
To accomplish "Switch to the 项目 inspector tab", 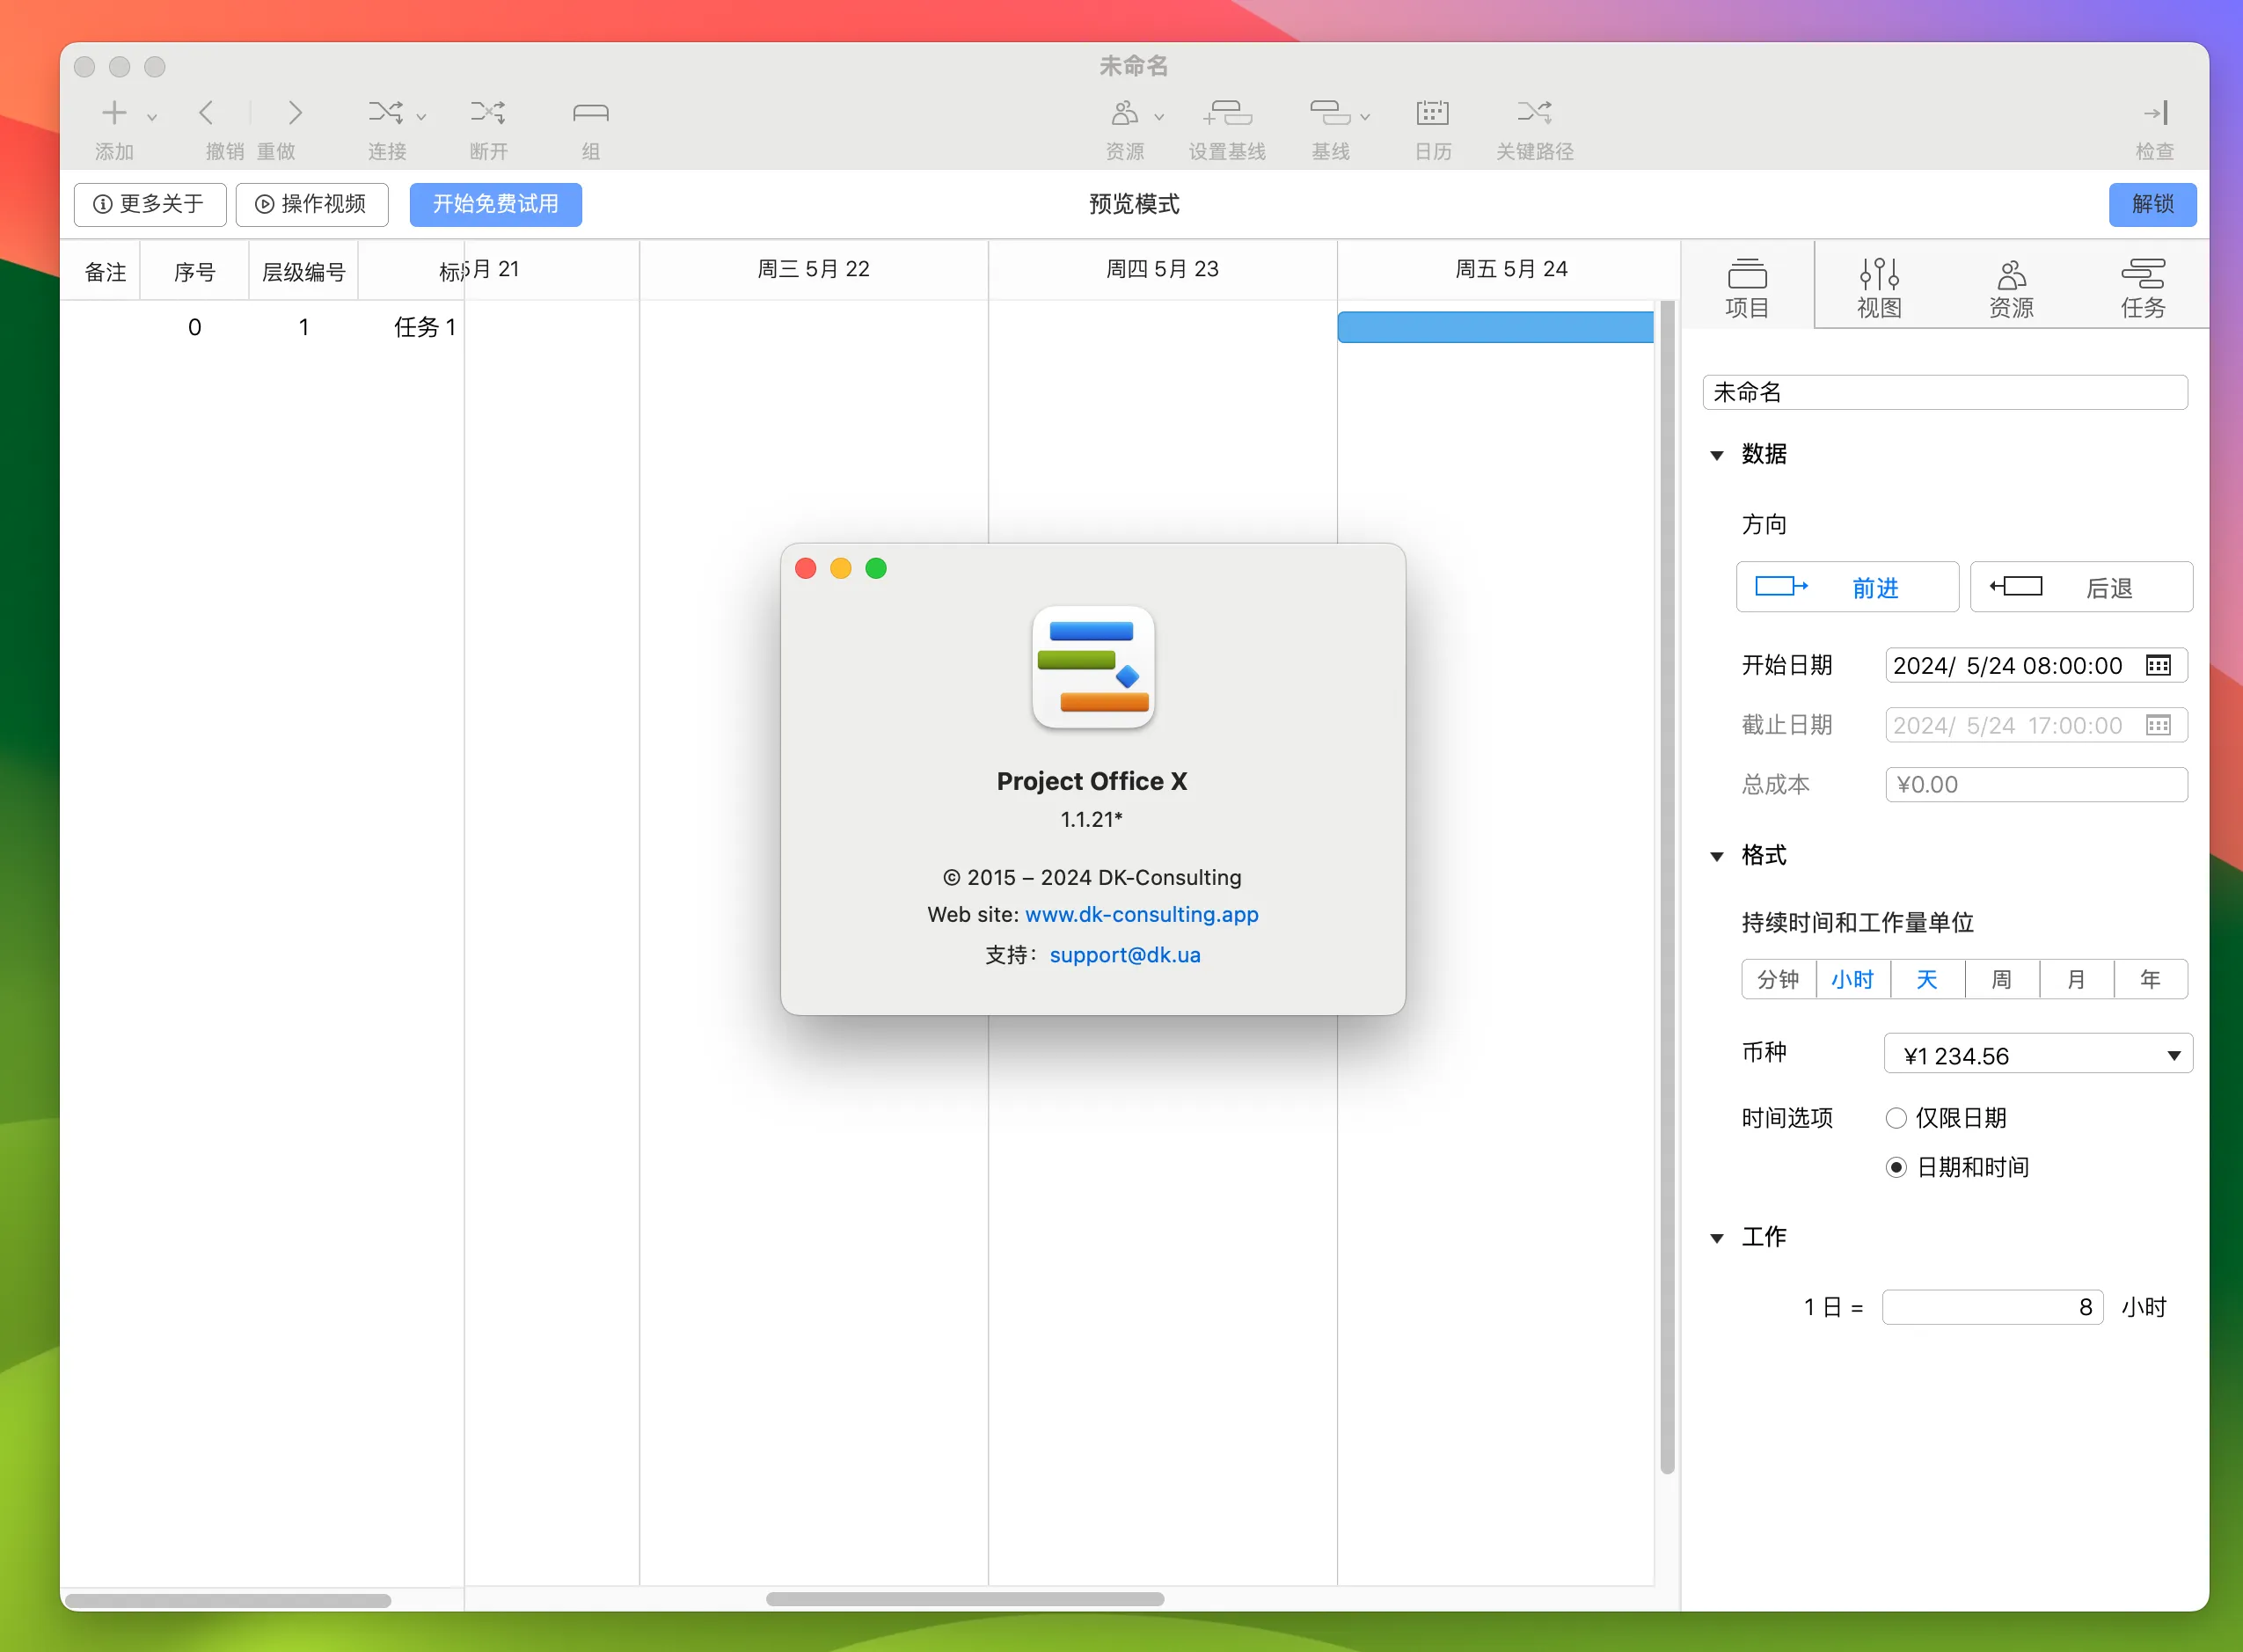I will pos(1747,288).
